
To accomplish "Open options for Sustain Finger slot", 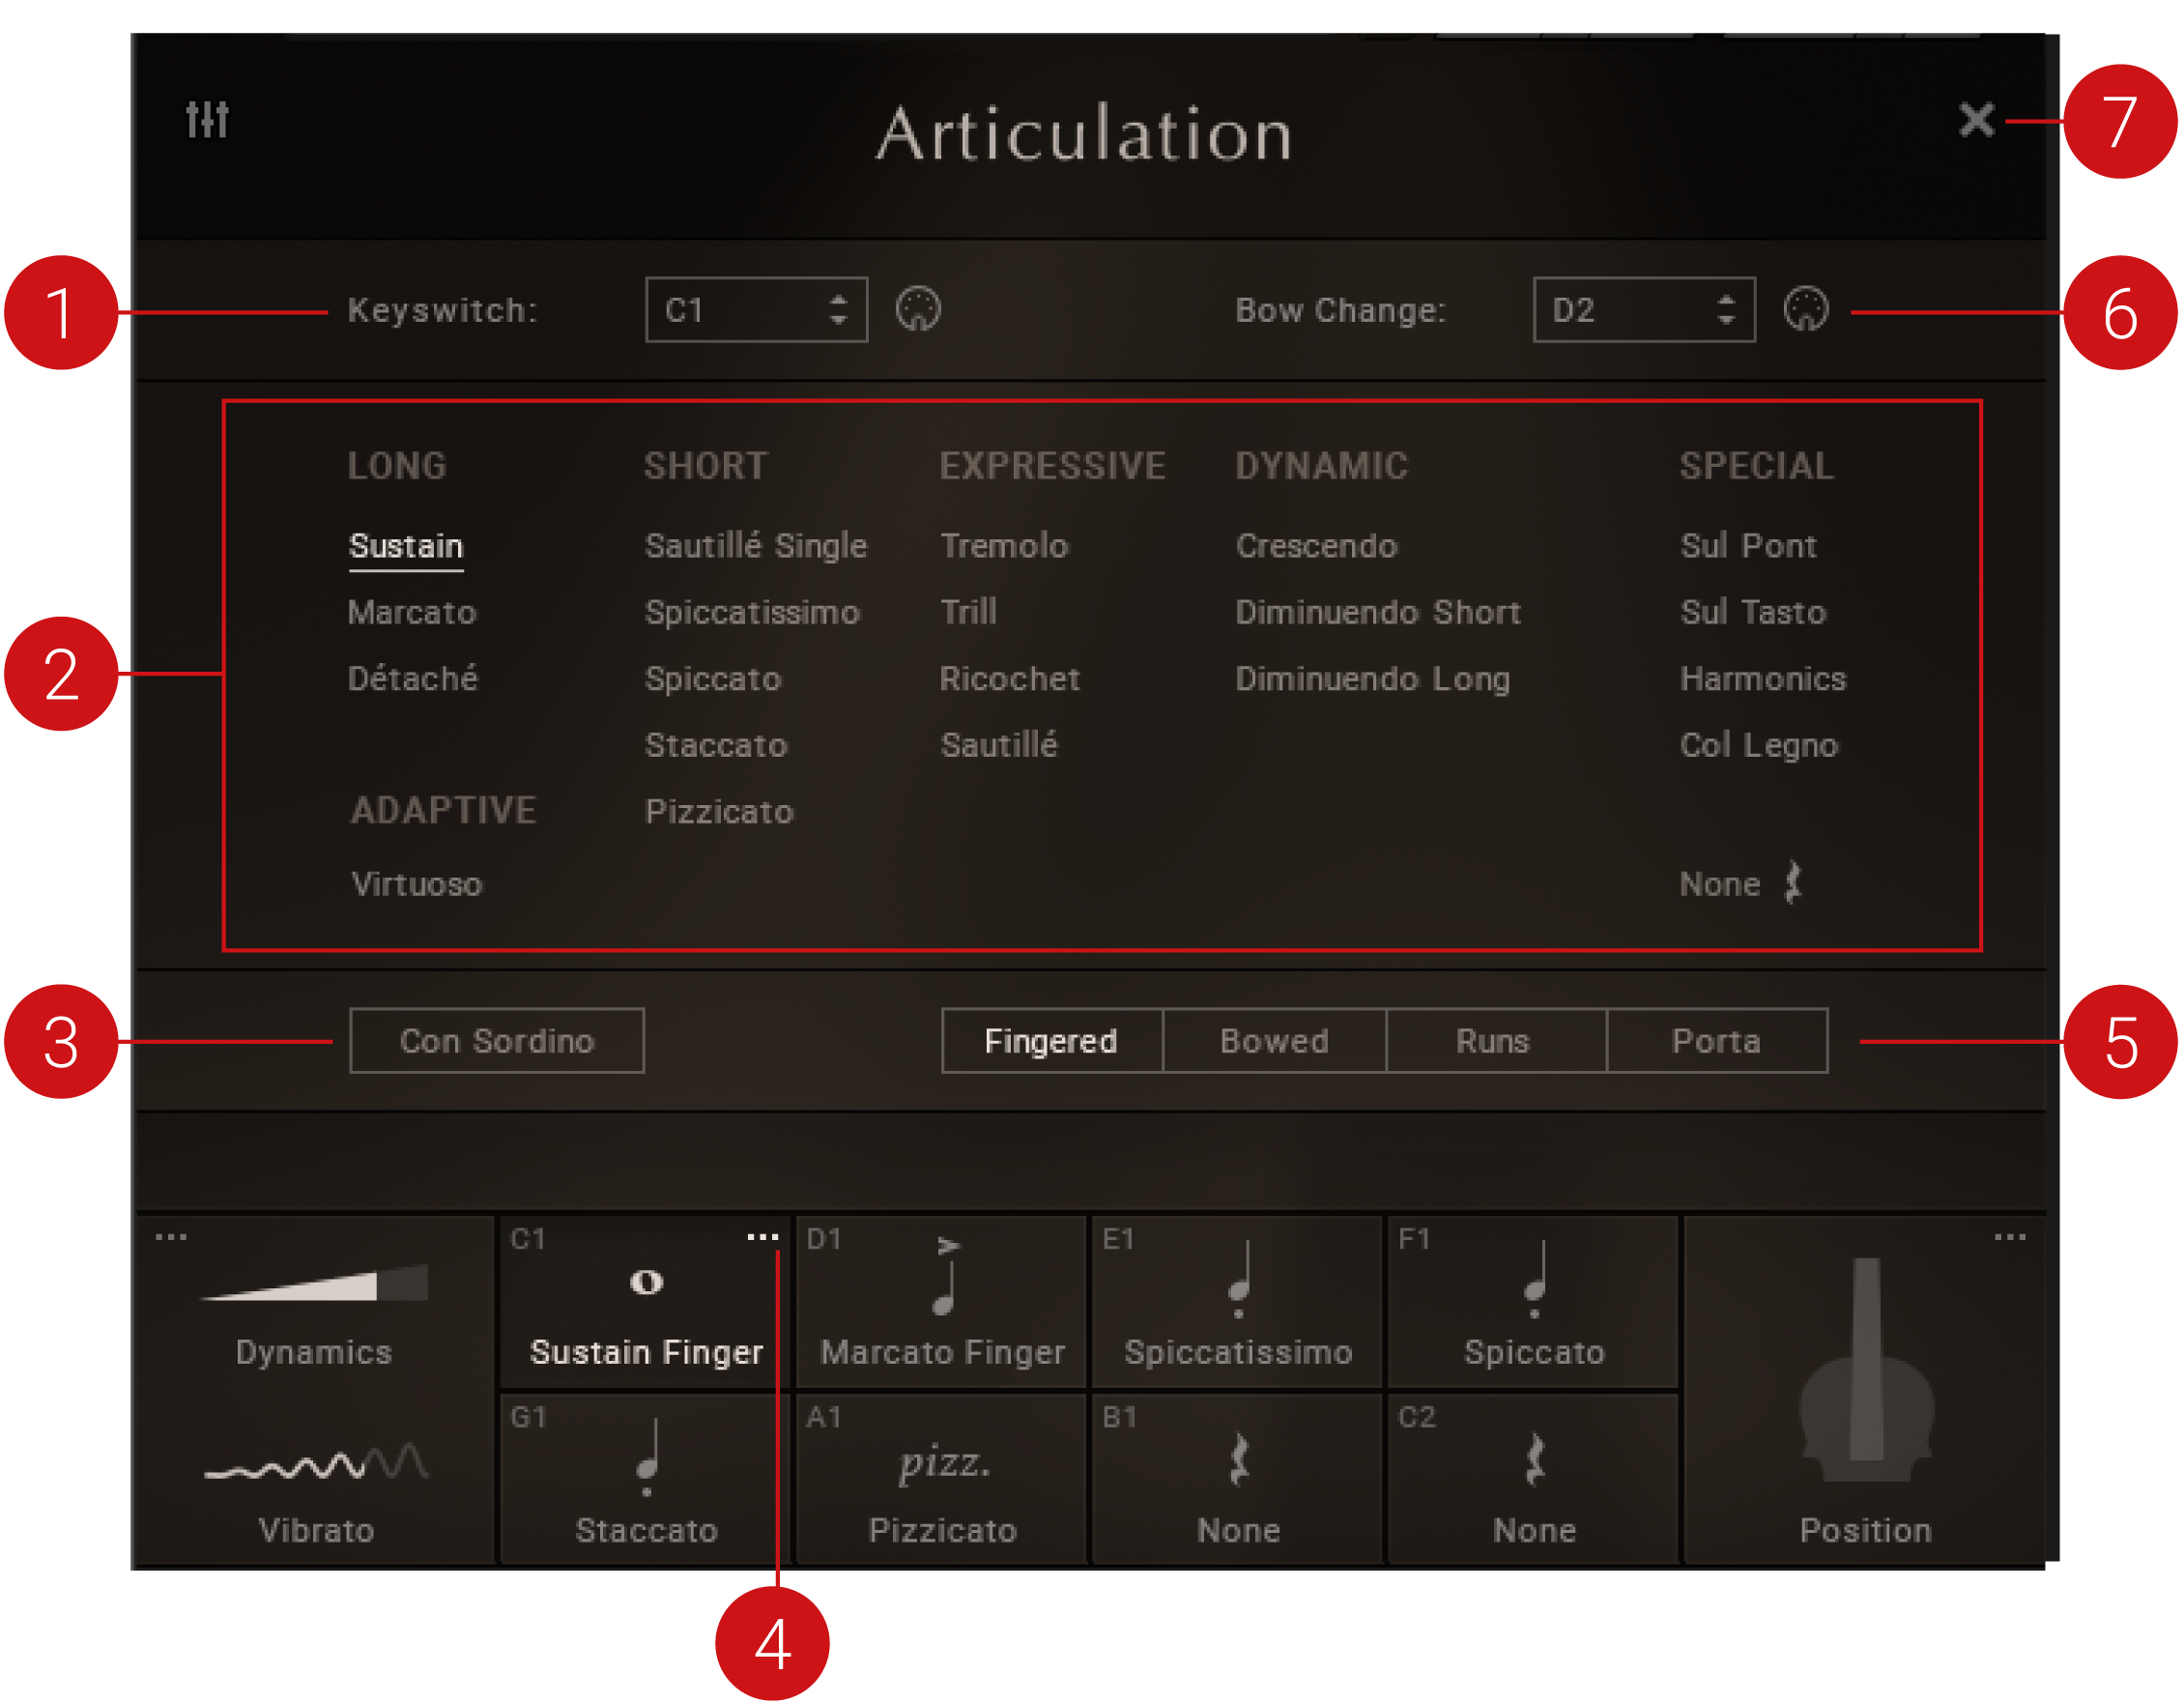I will (x=763, y=1237).
